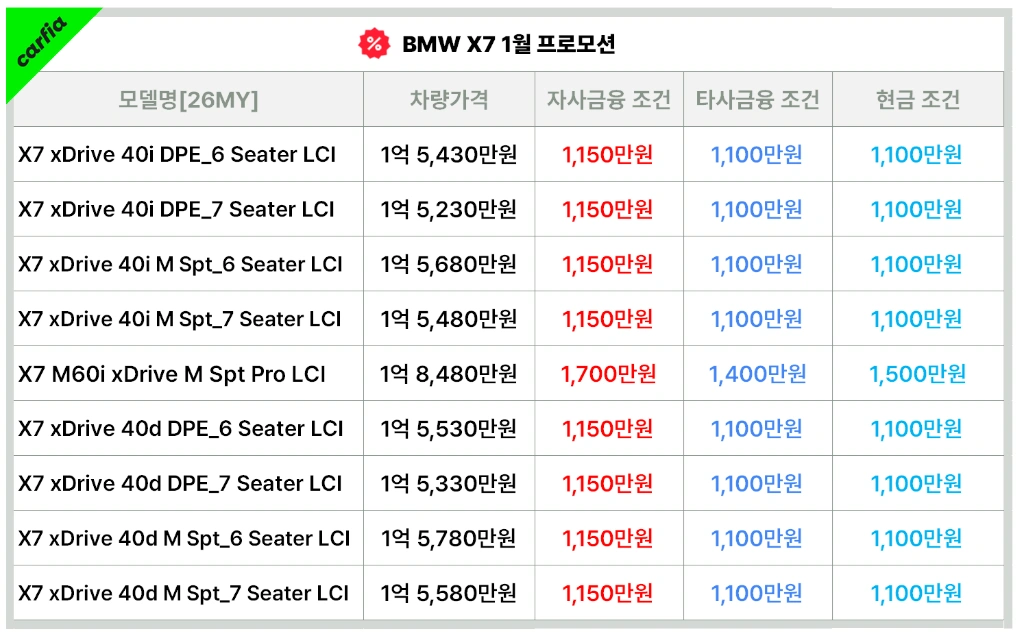Click price 1억 5,330만원
1024x641 pixels.
(449, 484)
